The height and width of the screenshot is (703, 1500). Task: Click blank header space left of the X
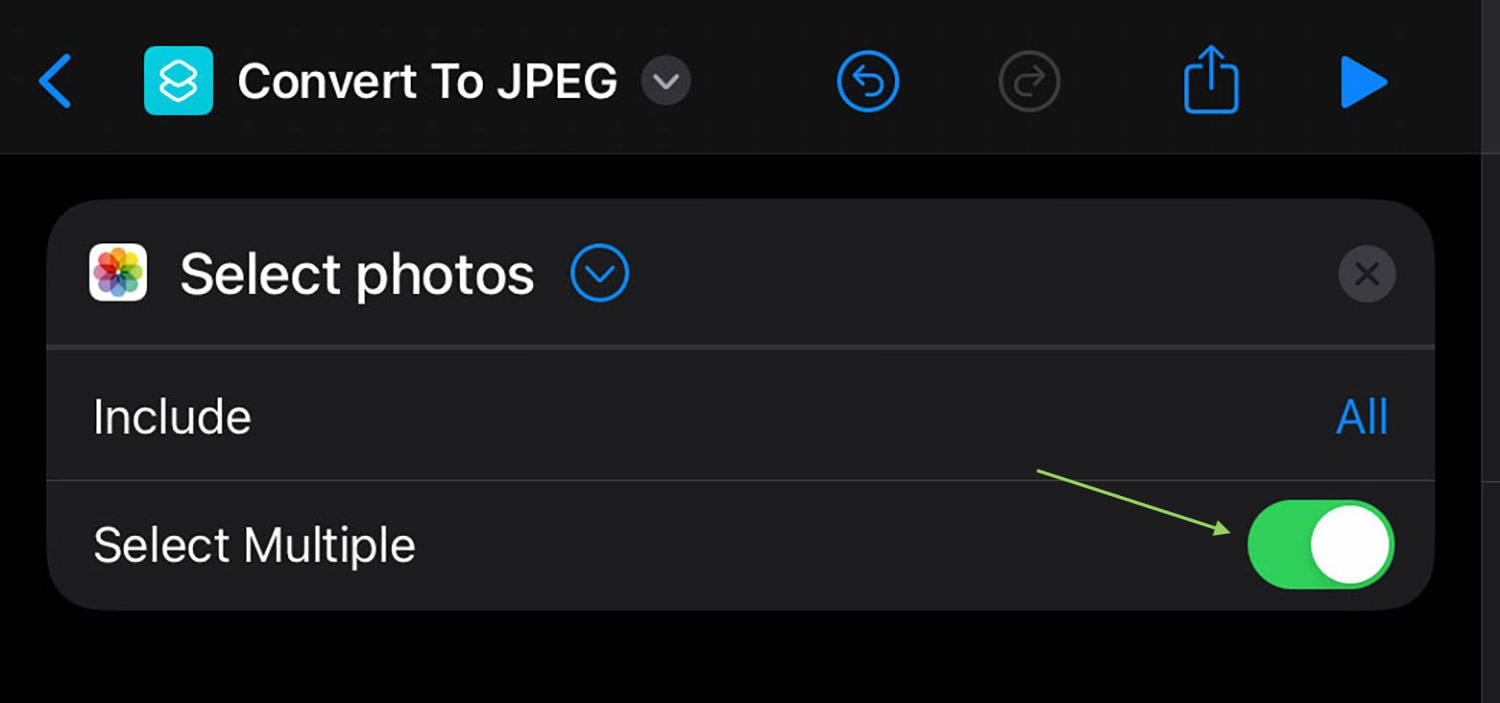point(980,274)
